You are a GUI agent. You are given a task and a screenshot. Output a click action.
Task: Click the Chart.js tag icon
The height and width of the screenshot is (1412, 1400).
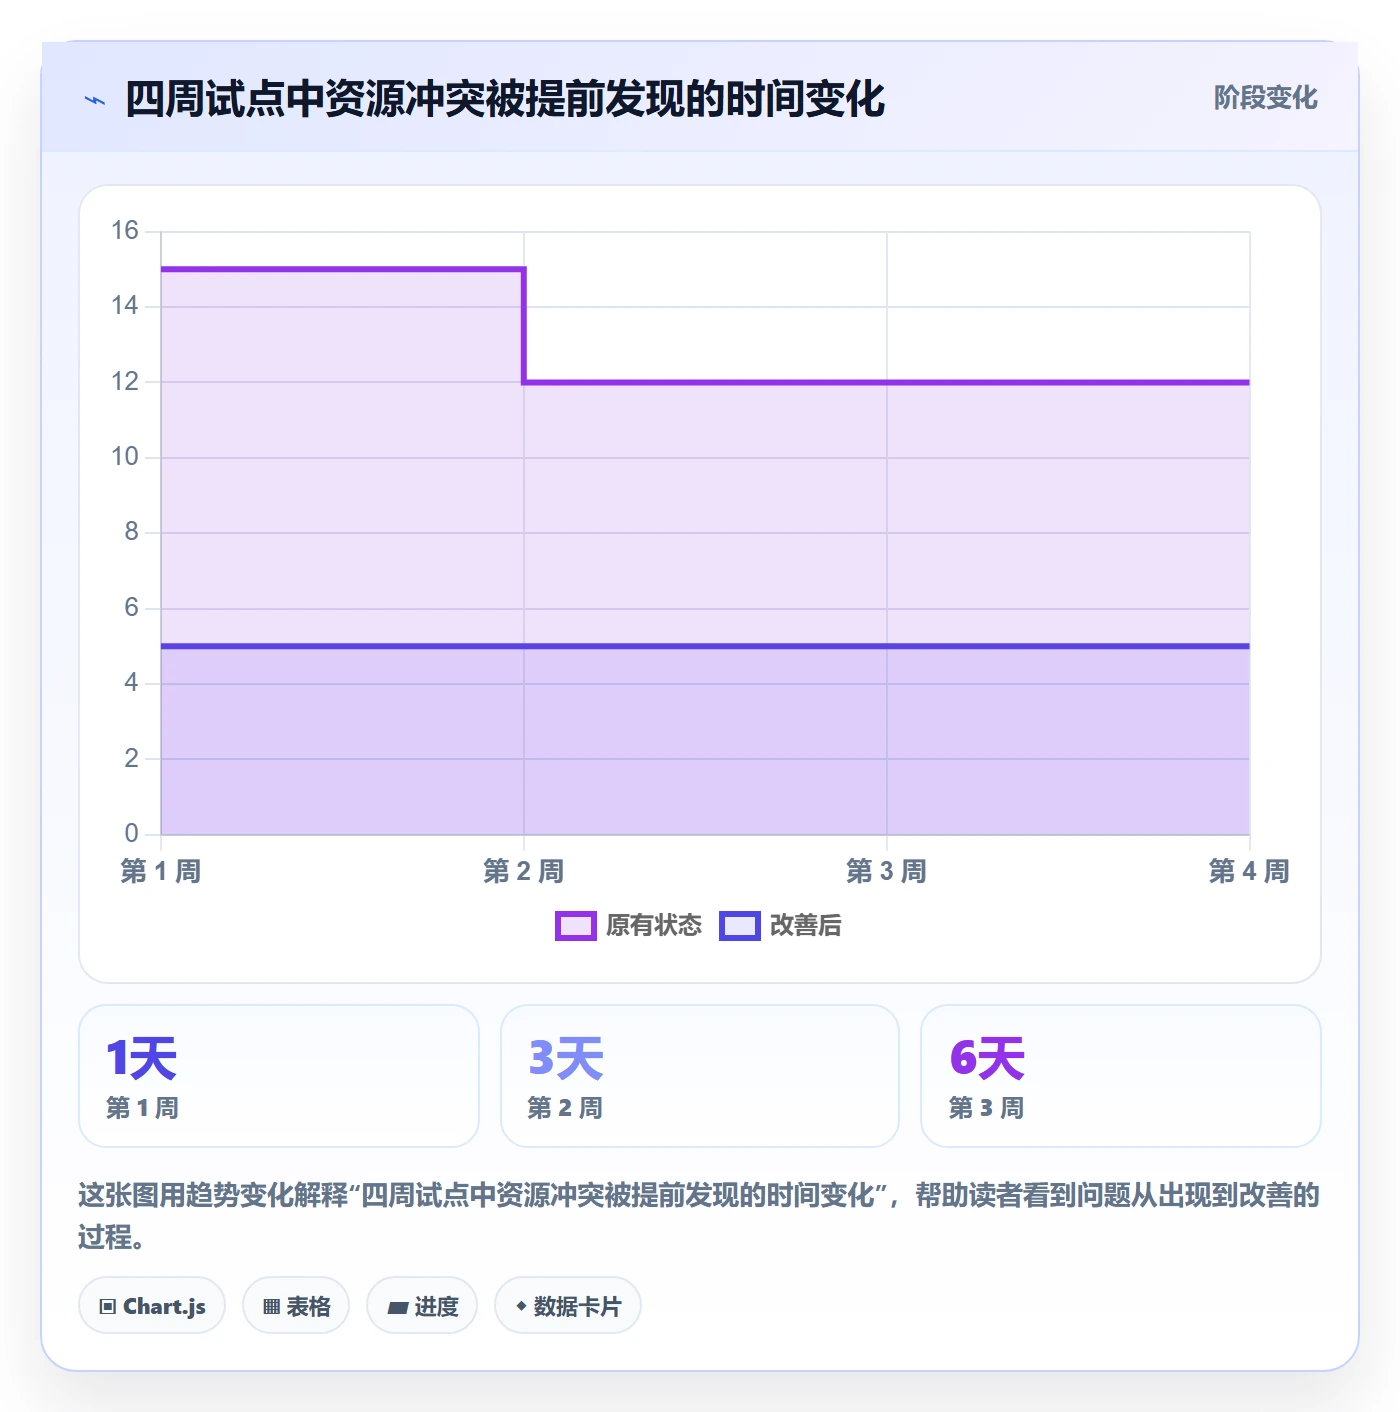(x=108, y=1306)
